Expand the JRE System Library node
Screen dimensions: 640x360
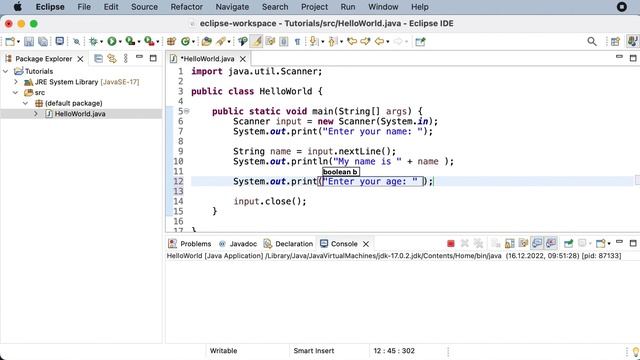point(16,82)
